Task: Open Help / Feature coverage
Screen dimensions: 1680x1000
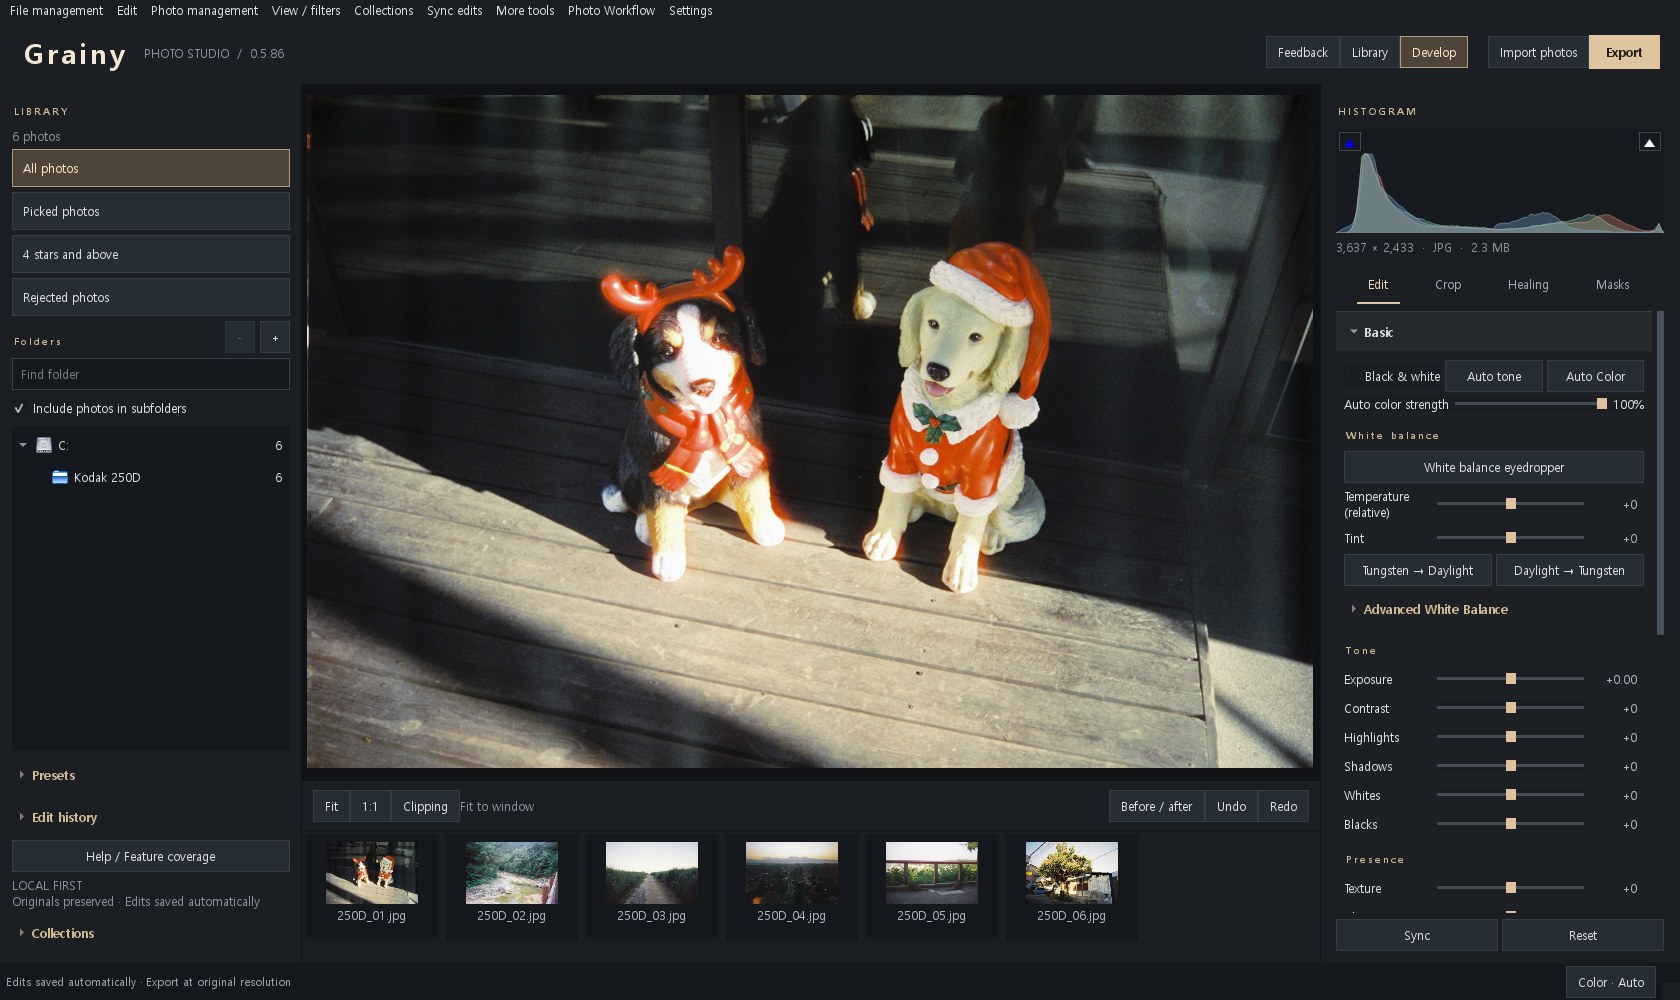Action: [x=151, y=856]
